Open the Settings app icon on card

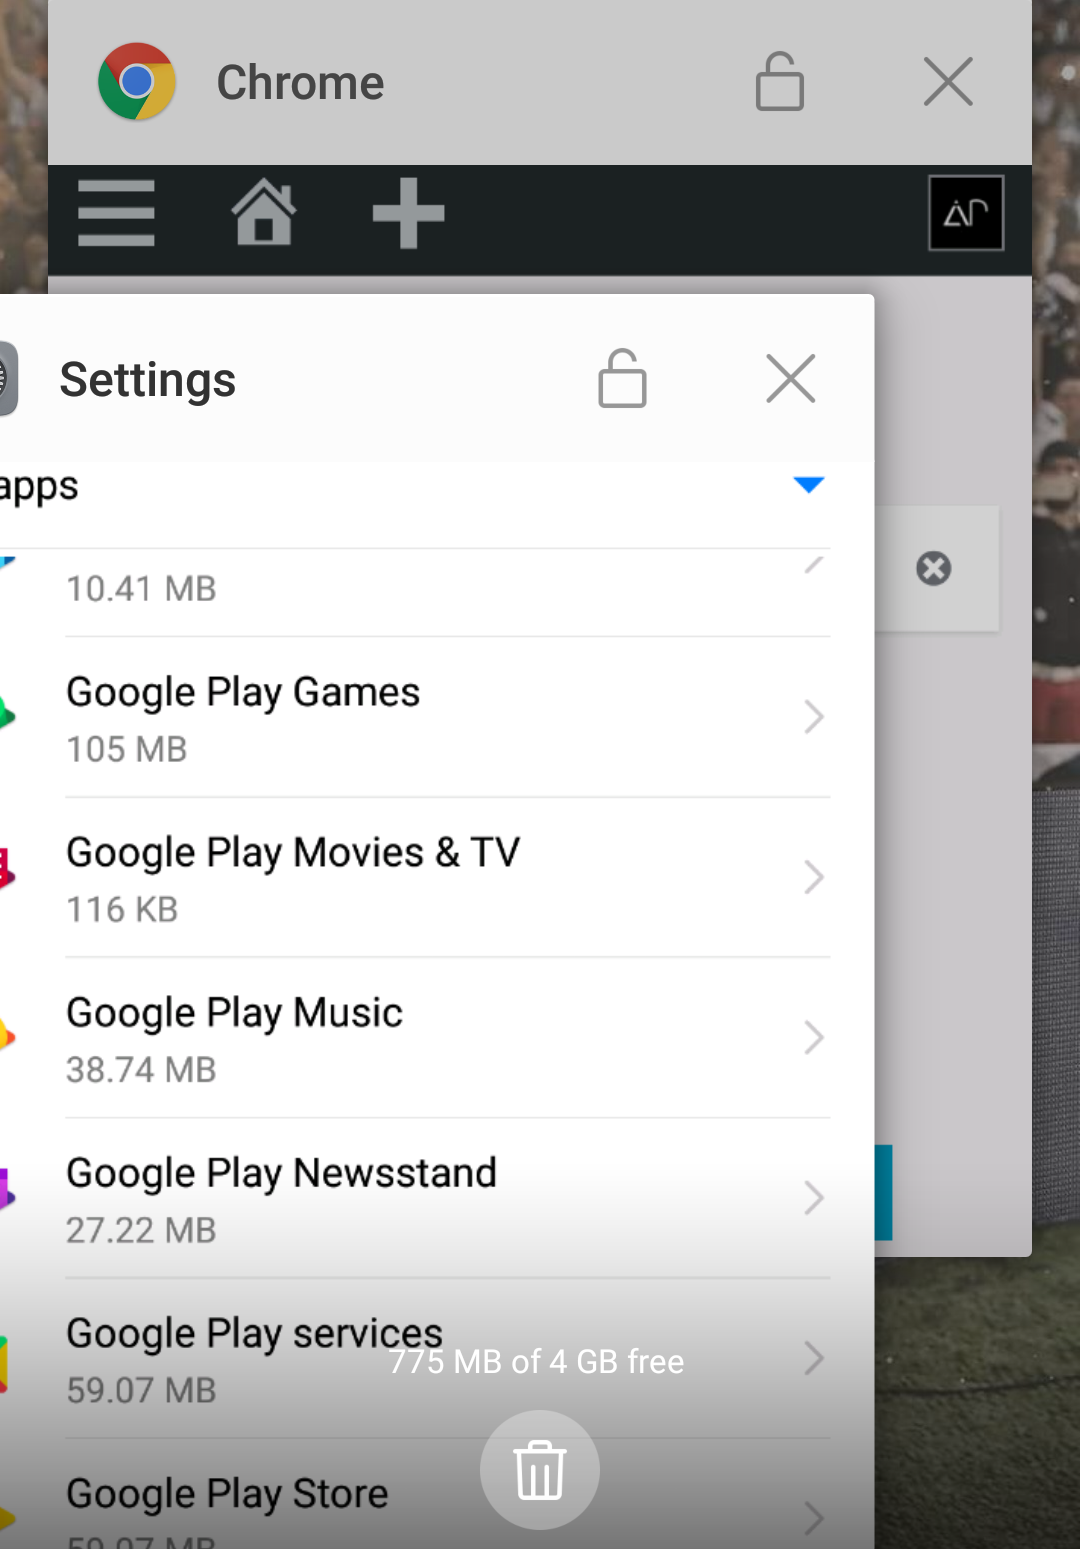[x=8, y=379]
